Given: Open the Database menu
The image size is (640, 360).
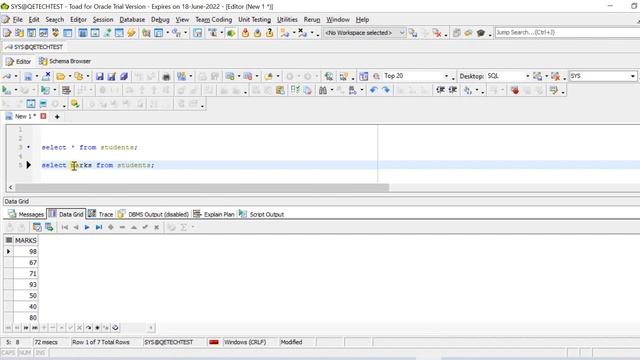Looking at the screenshot, I should click(132, 20).
